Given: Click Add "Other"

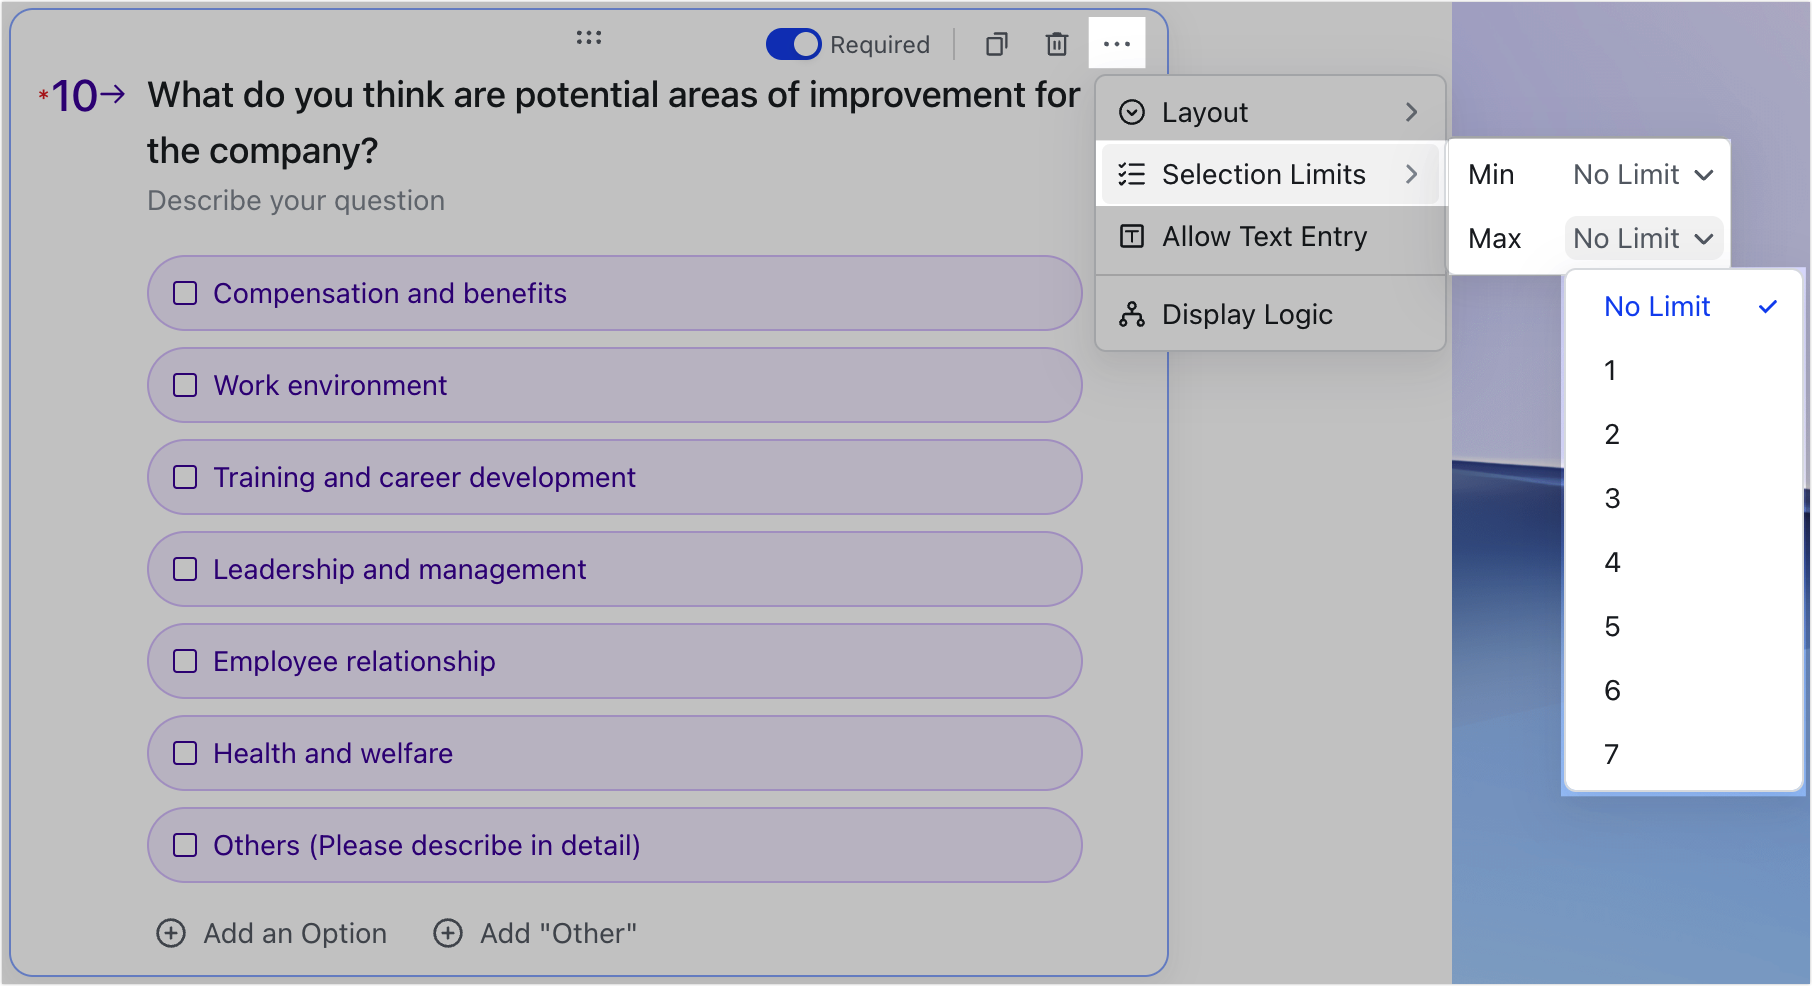Looking at the screenshot, I should 557,933.
